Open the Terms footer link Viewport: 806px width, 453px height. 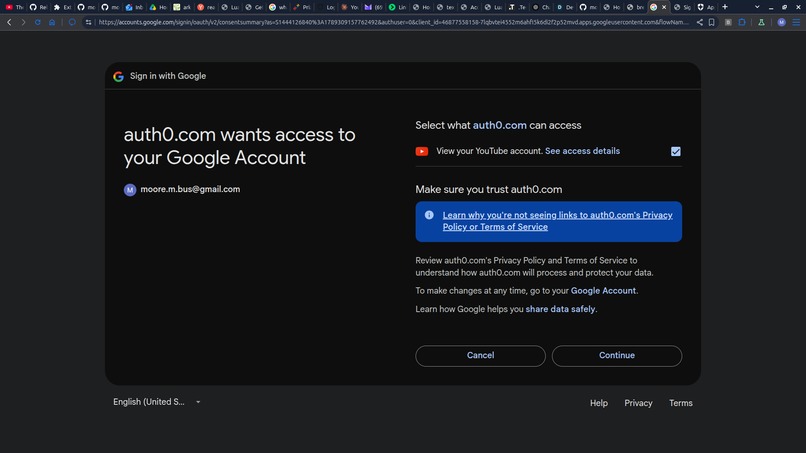point(681,403)
